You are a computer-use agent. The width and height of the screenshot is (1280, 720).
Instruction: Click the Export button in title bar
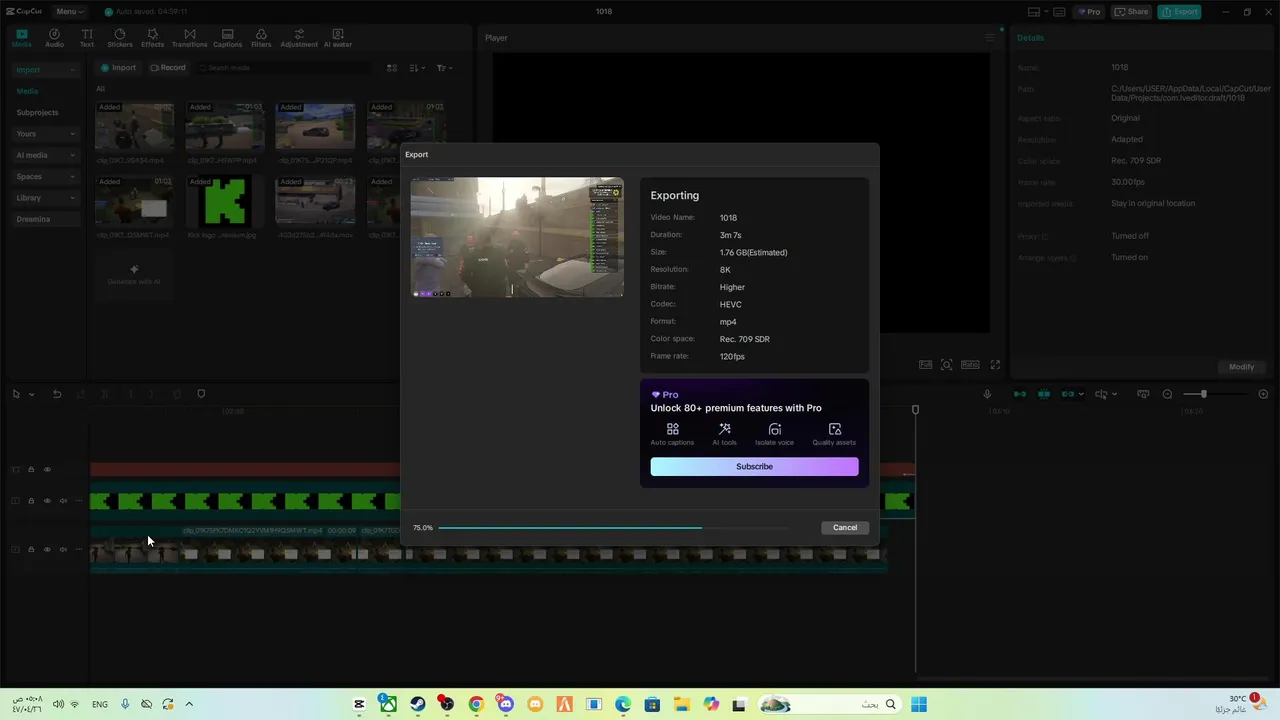point(1179,12)
